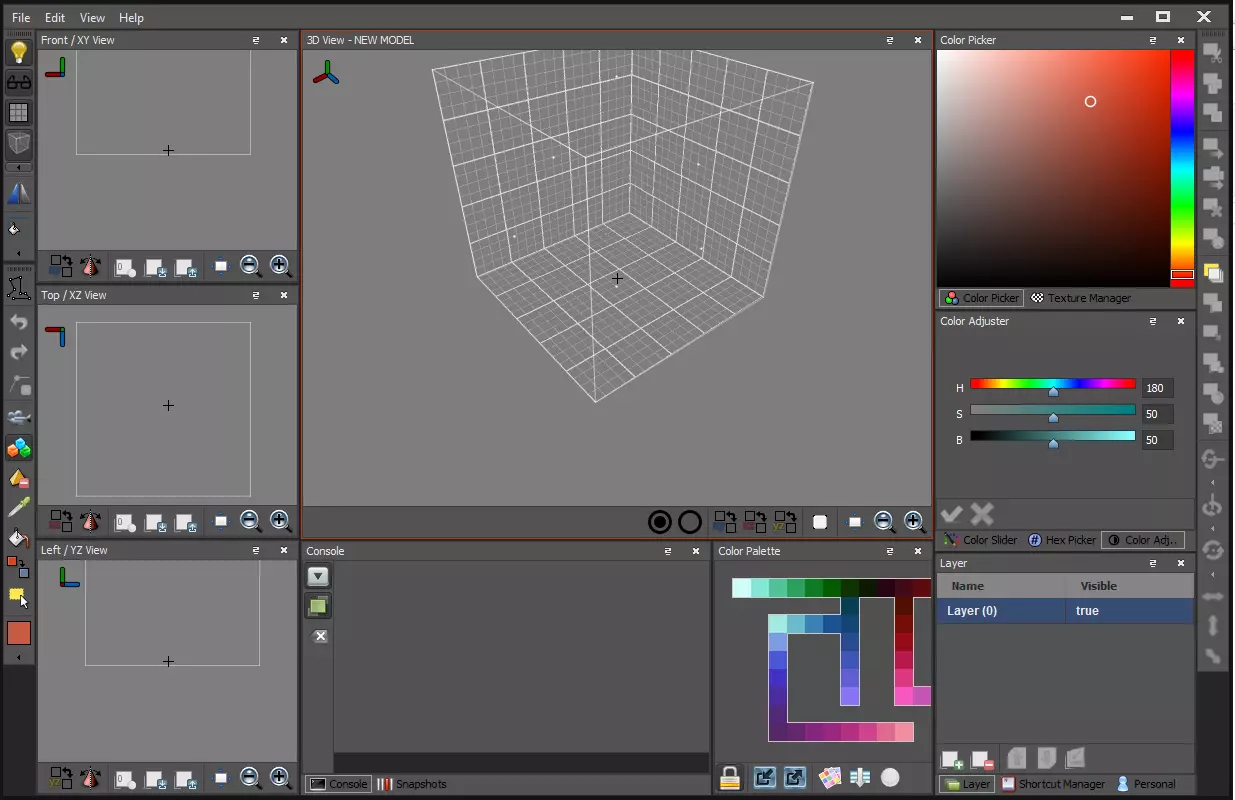
Task: Click the glasses icon in left toolbar
Action: tap(18, 82)
